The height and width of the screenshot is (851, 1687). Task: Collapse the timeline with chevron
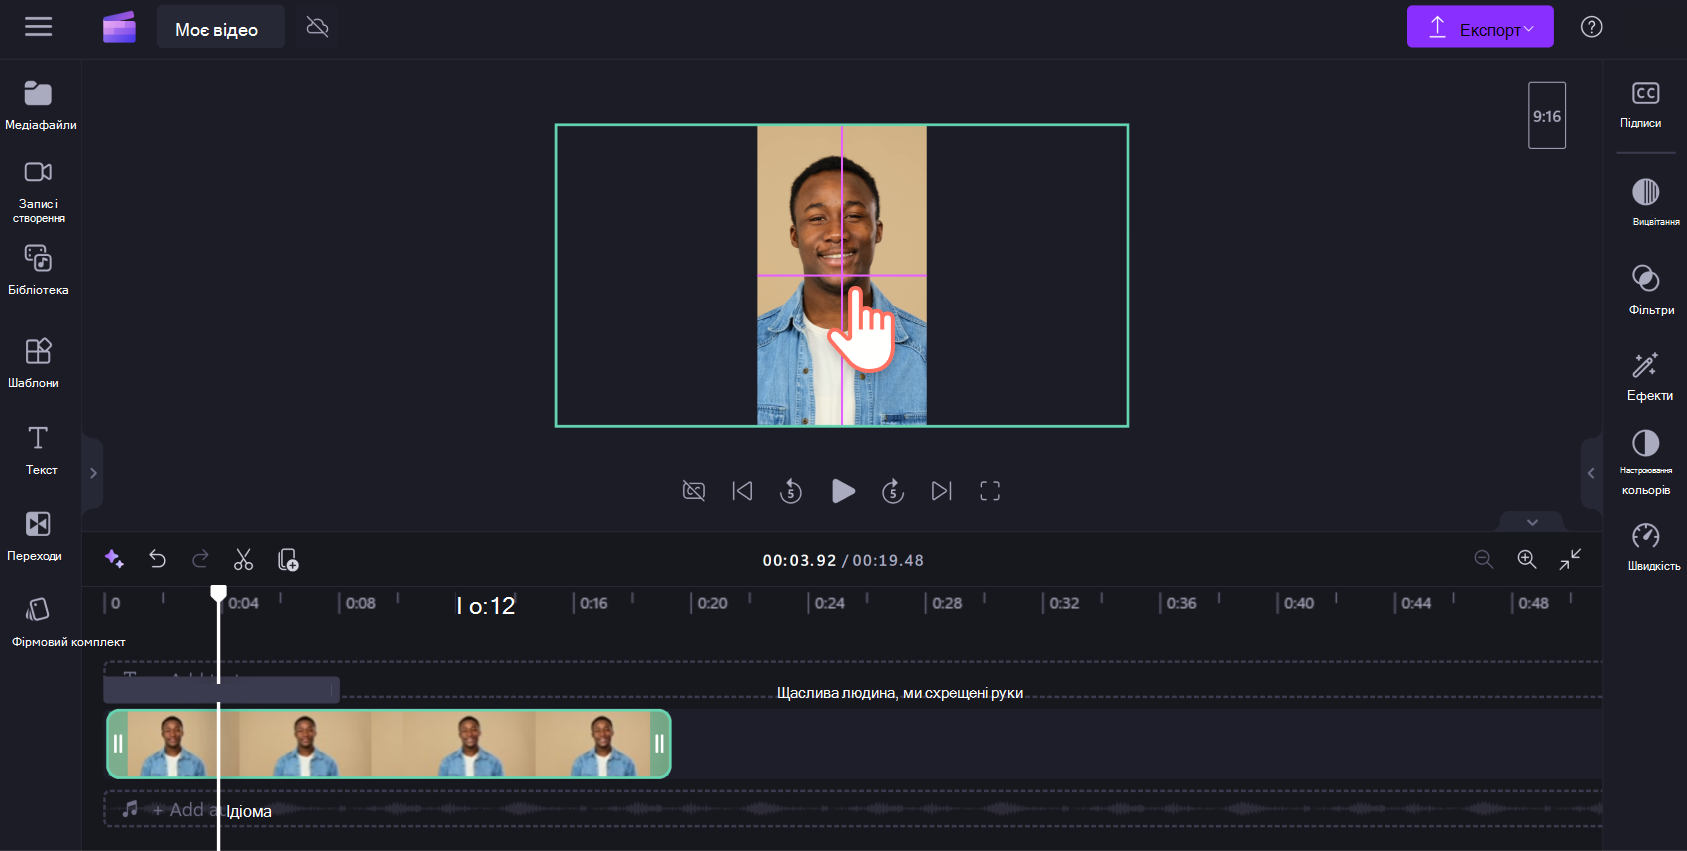[1532, 522]
